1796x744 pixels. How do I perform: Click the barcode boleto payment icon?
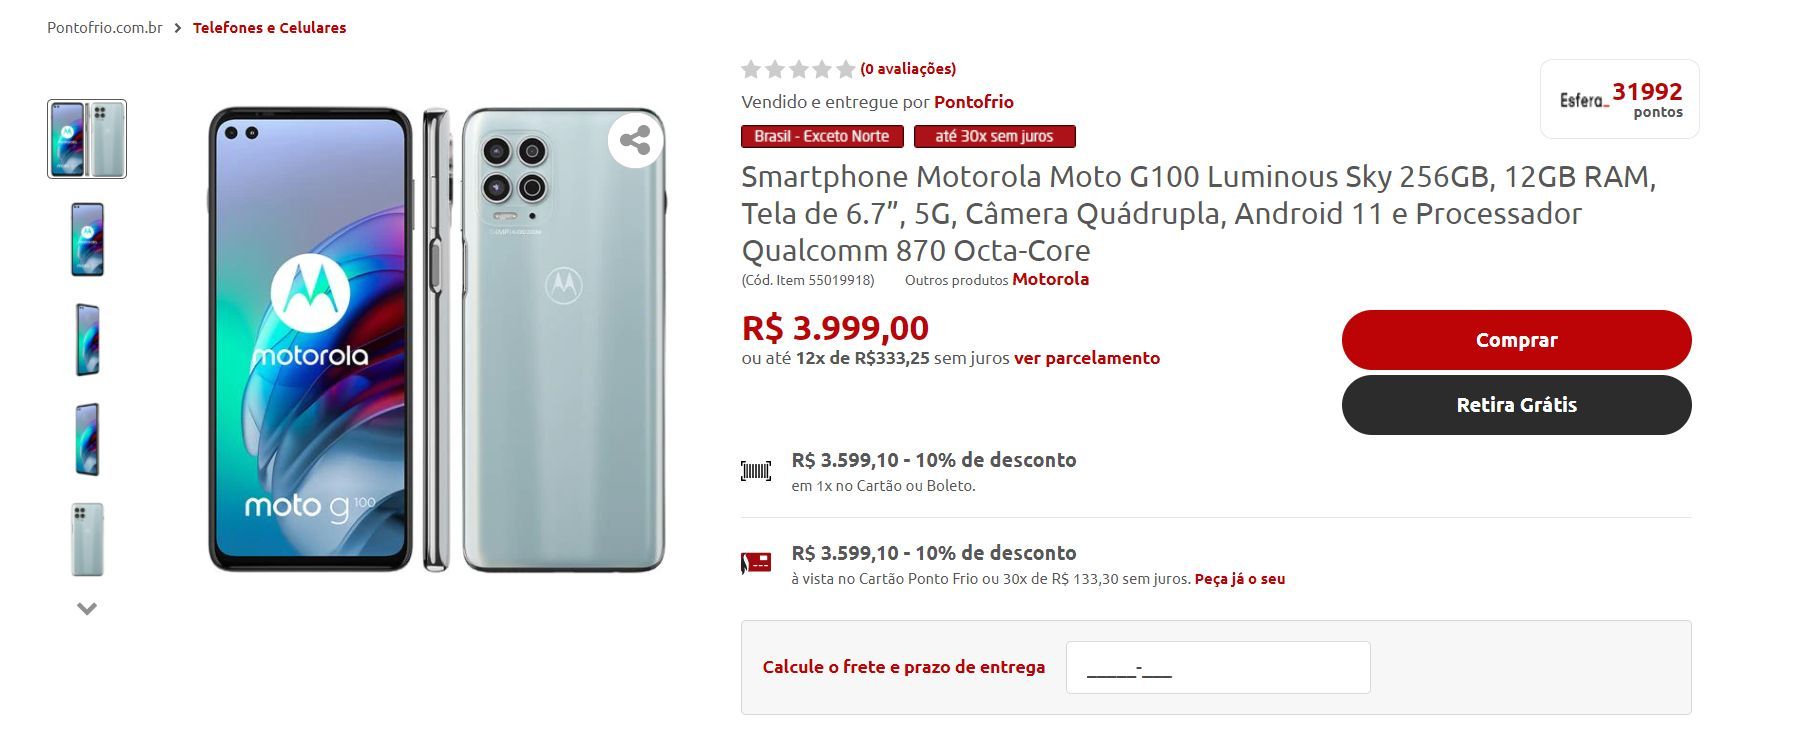point(756,471)
